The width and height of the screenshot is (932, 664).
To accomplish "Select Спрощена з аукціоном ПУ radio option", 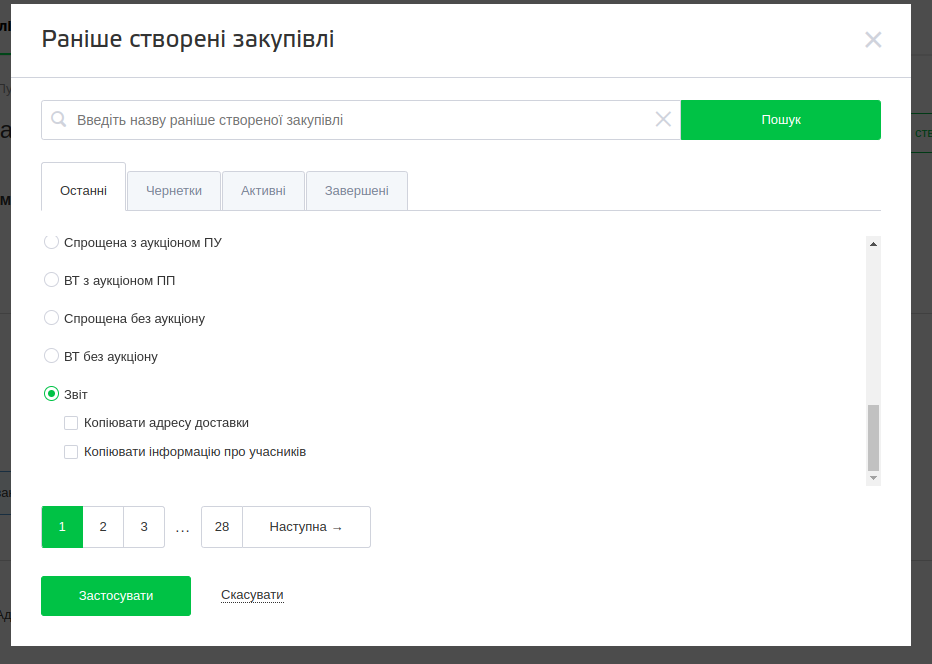I will pyautogui.click(x=52, y=242).
